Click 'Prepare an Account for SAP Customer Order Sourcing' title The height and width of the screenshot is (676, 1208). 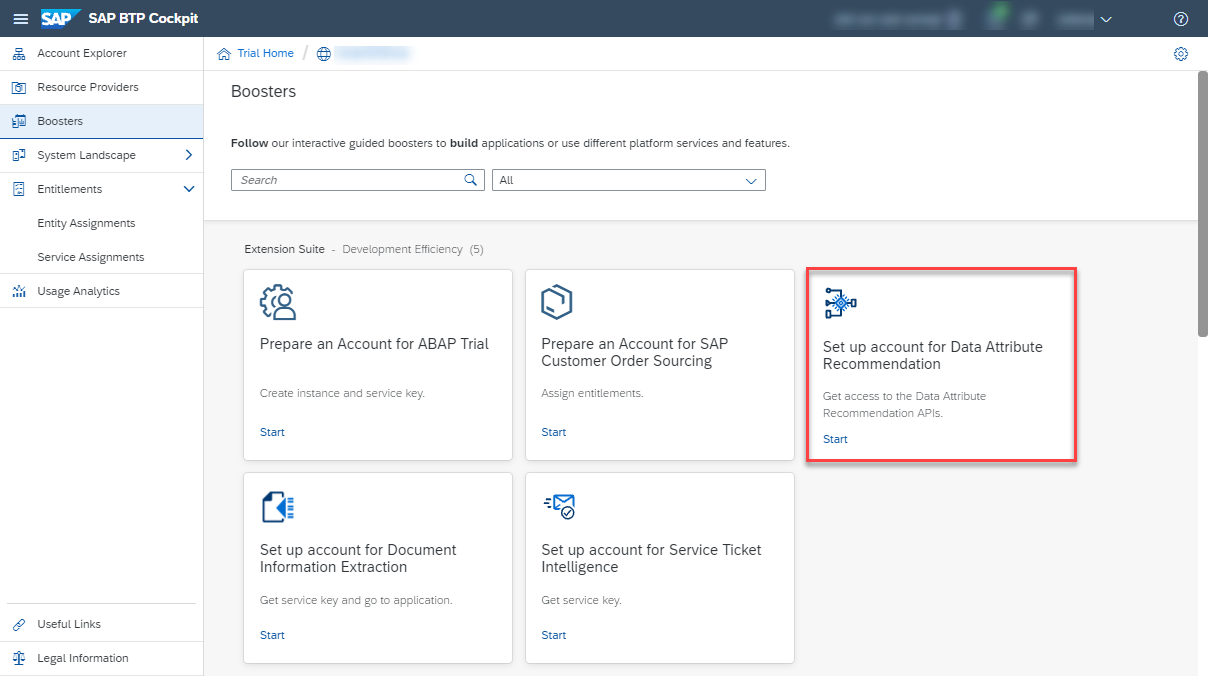[x=635, y=352]
